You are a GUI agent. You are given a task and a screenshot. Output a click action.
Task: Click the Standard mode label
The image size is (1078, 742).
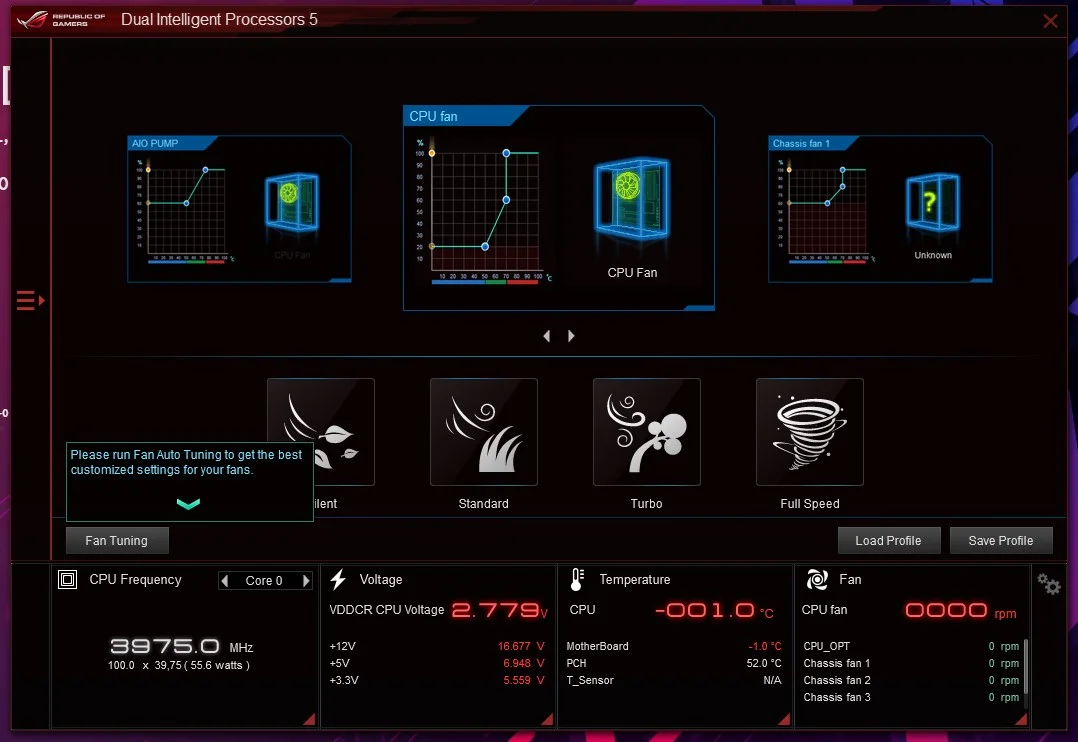click(x=483, y=503)
